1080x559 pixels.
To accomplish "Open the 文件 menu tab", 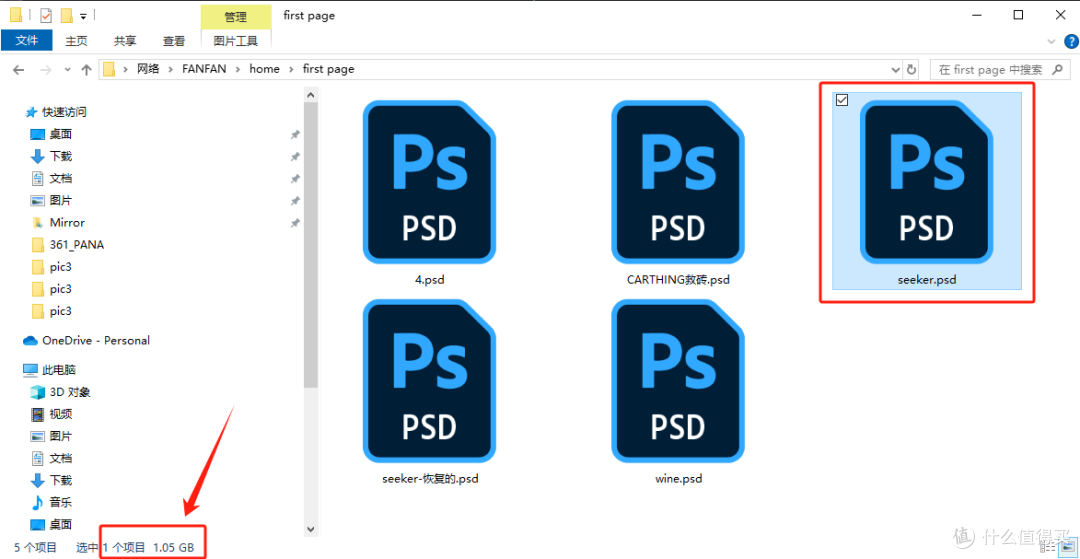I will tap(26, 41).
